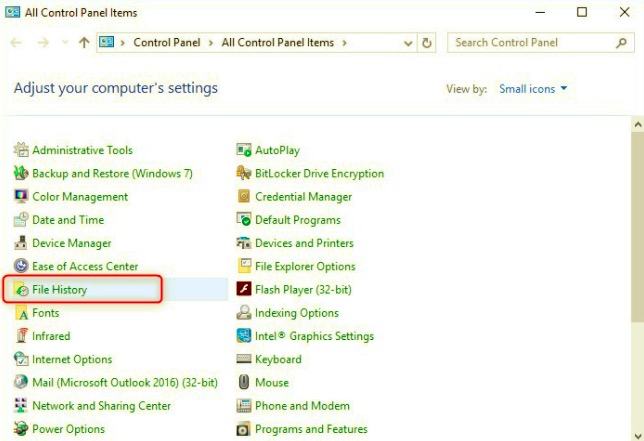Click the Phone and Modem icon
644x441 pixels.
pyautogui.click(x=244, y=406)
